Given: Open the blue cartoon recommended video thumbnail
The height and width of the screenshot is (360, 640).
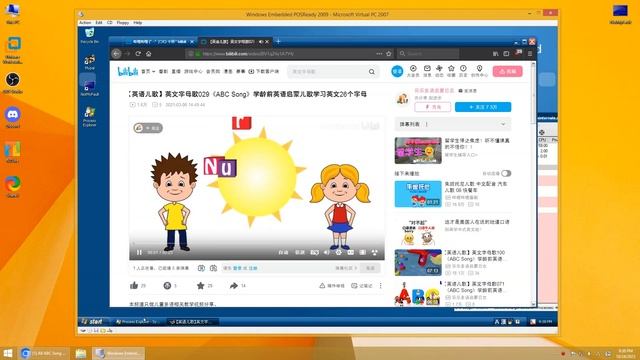Looking at the screenshot, I should coord(418,194).
